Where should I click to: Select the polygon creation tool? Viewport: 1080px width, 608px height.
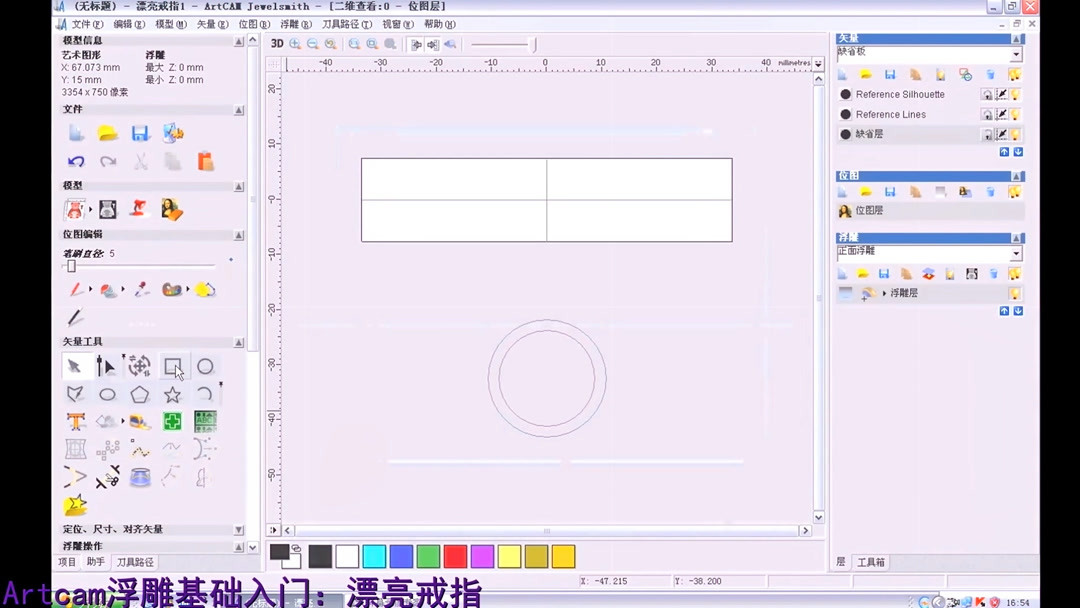(139, 393)
